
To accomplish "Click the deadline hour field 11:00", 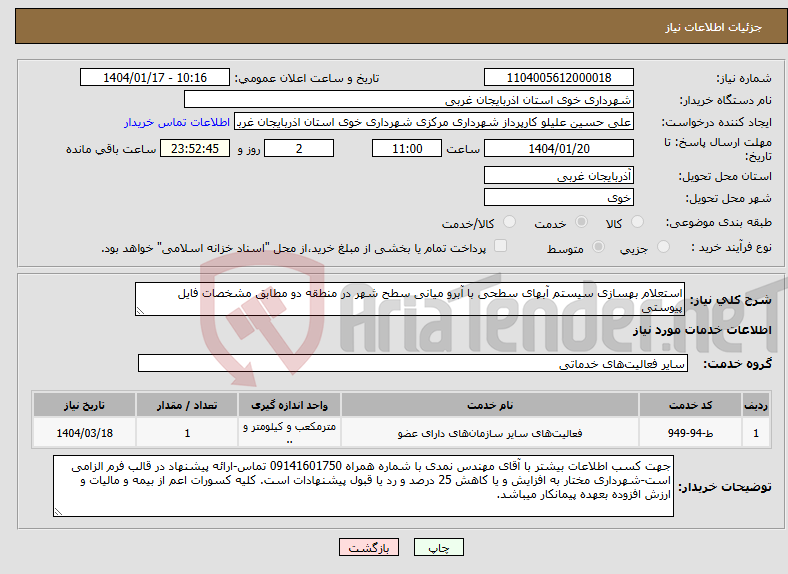I will pos(407,148).
